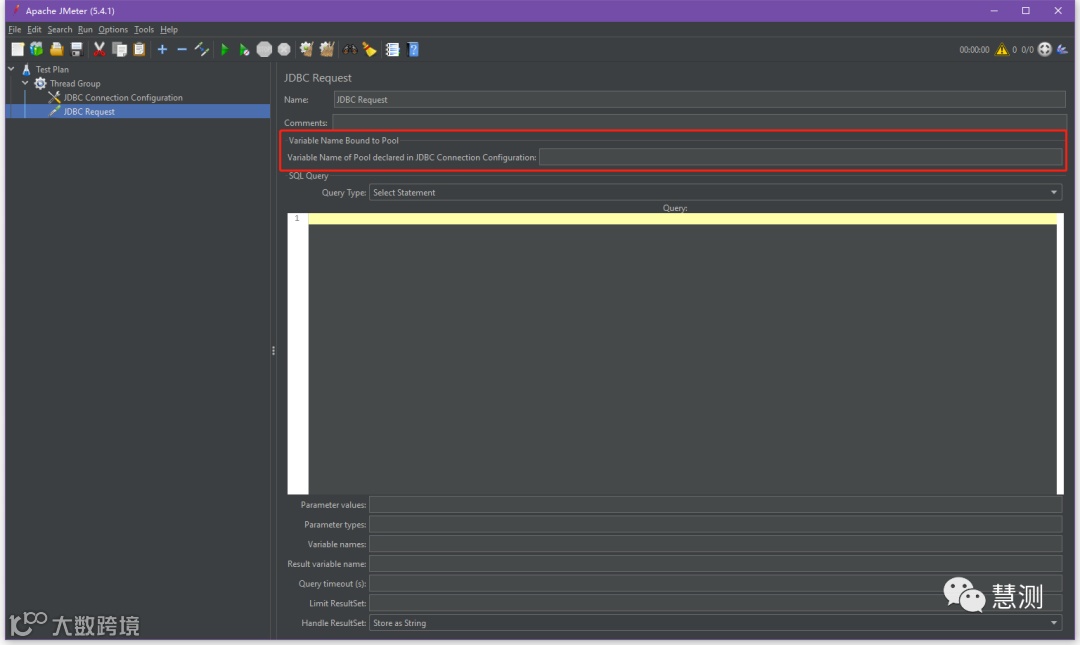Click the remote engines globe icon
Image resolution: width=1080 pixels, height=645 pixels.
[1045, 49]
